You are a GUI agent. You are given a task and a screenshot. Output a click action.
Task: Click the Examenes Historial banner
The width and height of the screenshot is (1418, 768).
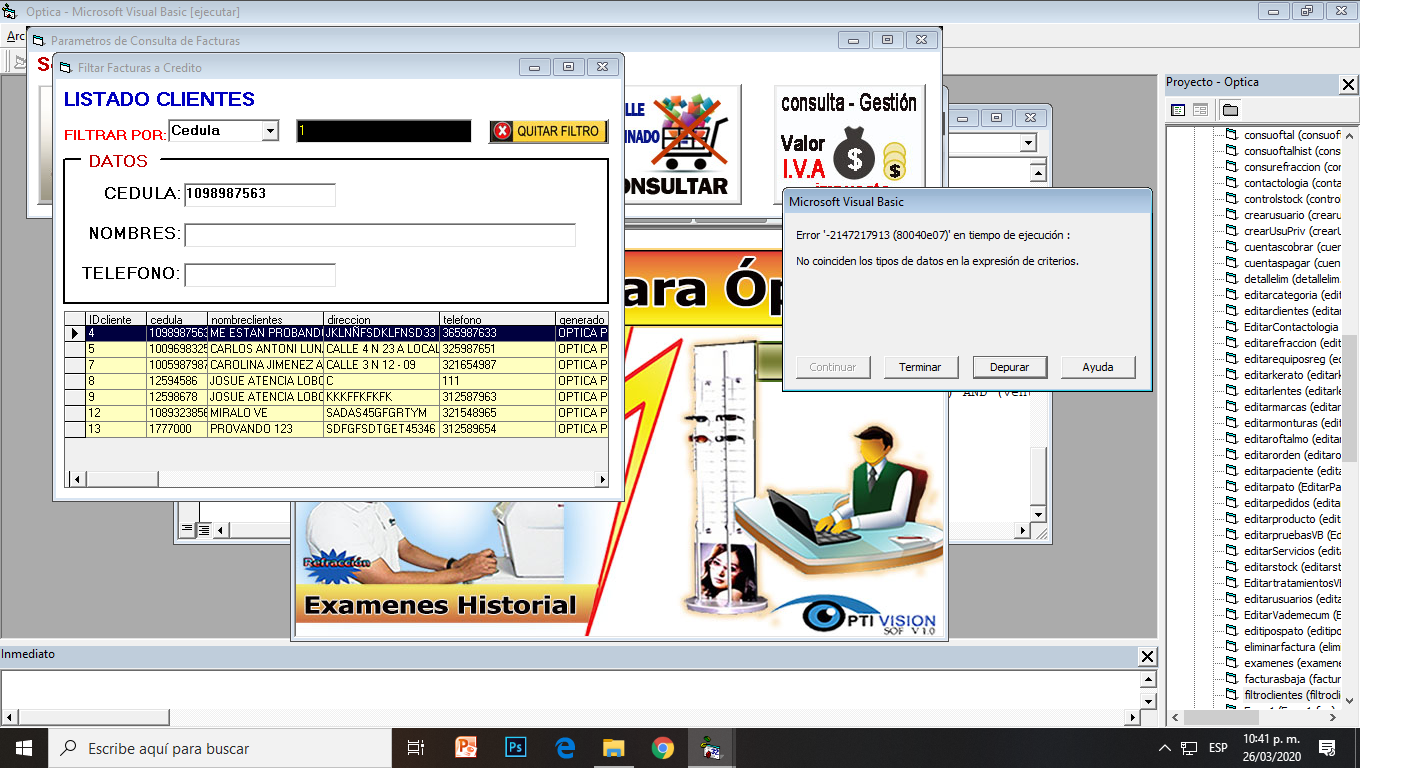pyautogui.click(x=440, y=605)
